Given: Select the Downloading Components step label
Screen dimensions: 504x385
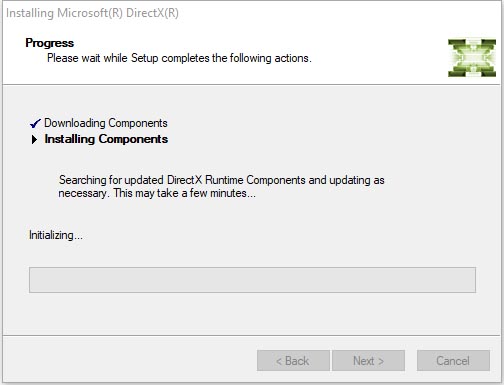Looking at the screenshot, I should pos(106,123).
